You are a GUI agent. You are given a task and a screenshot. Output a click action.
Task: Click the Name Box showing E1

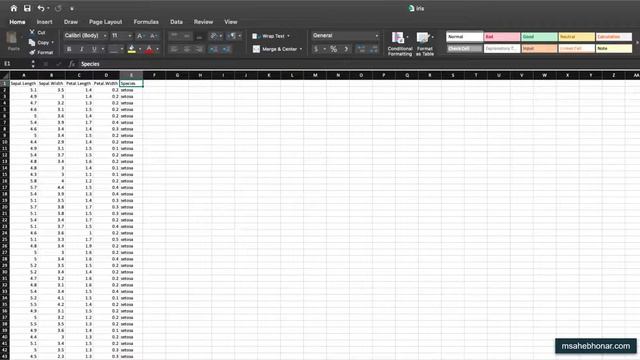pos(16,64)
